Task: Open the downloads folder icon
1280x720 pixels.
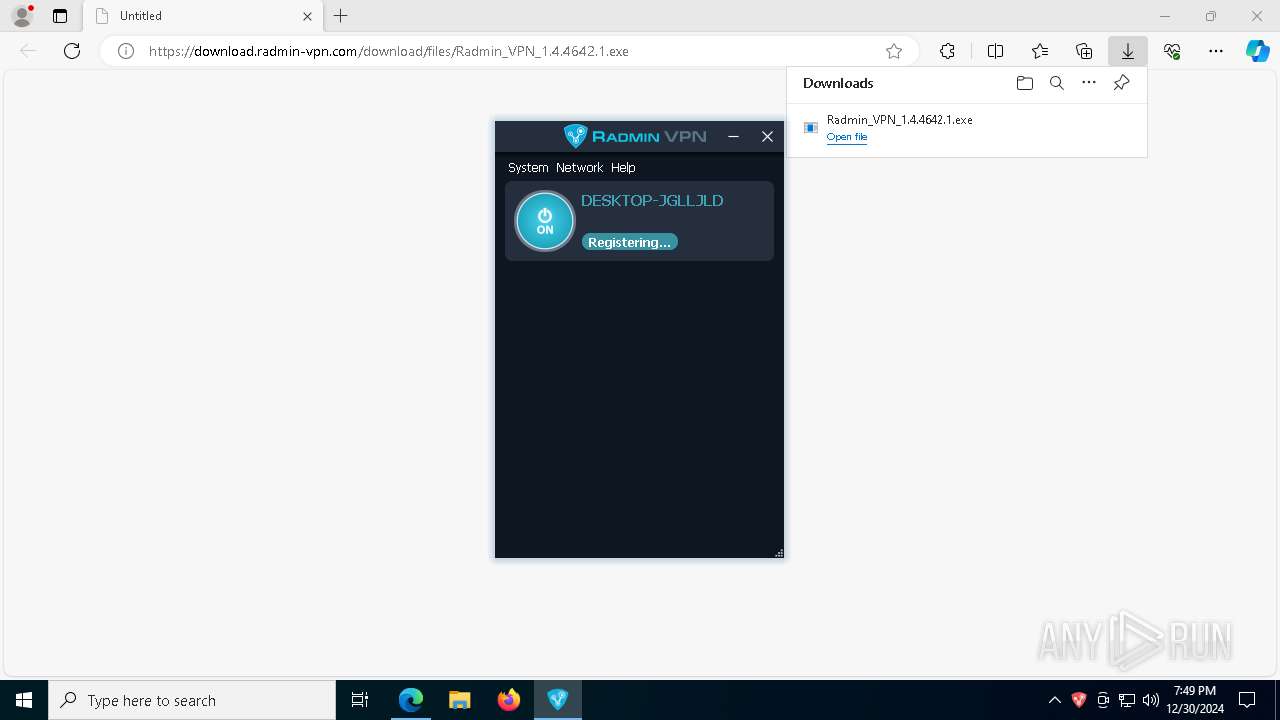Action: (x=1024, y=83)
